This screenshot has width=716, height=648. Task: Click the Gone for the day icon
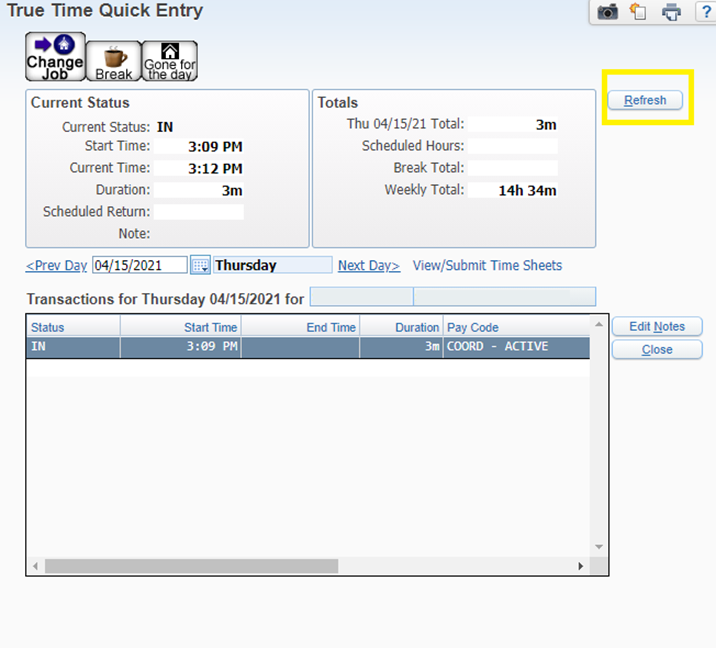click(x=170, y=61)
